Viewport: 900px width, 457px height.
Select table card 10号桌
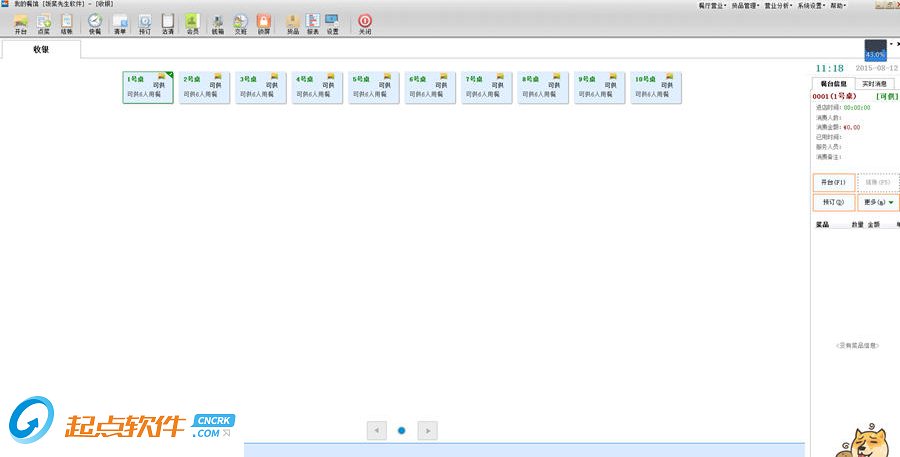(x=656, y=87)
